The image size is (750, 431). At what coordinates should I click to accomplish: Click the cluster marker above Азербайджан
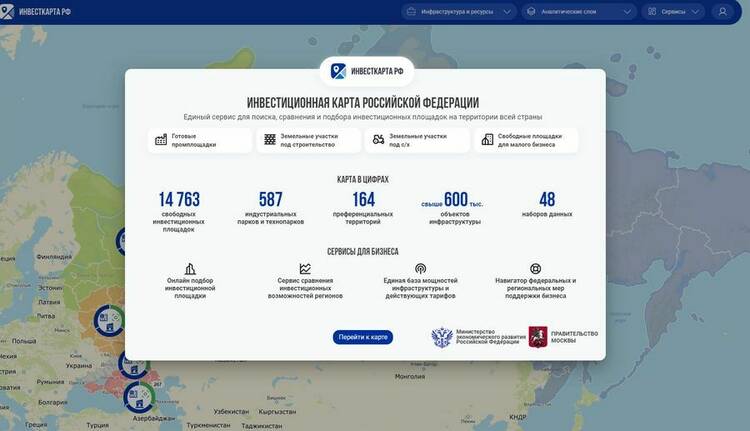click(139, 397)
